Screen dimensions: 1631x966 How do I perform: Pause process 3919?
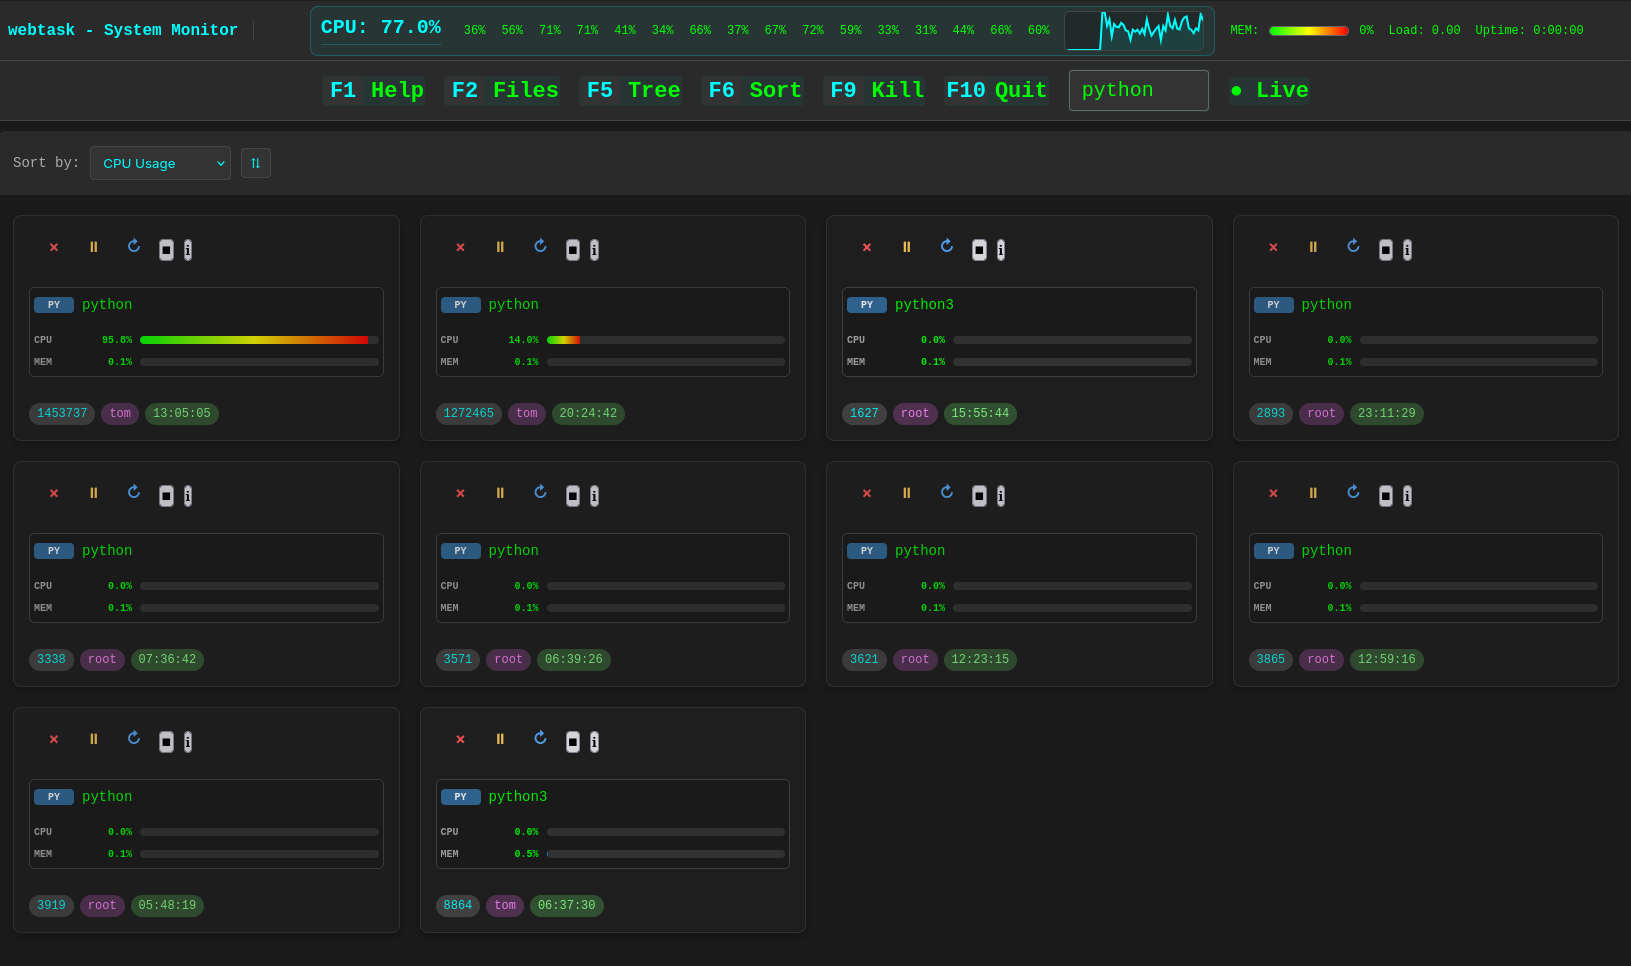coord(94,739)
